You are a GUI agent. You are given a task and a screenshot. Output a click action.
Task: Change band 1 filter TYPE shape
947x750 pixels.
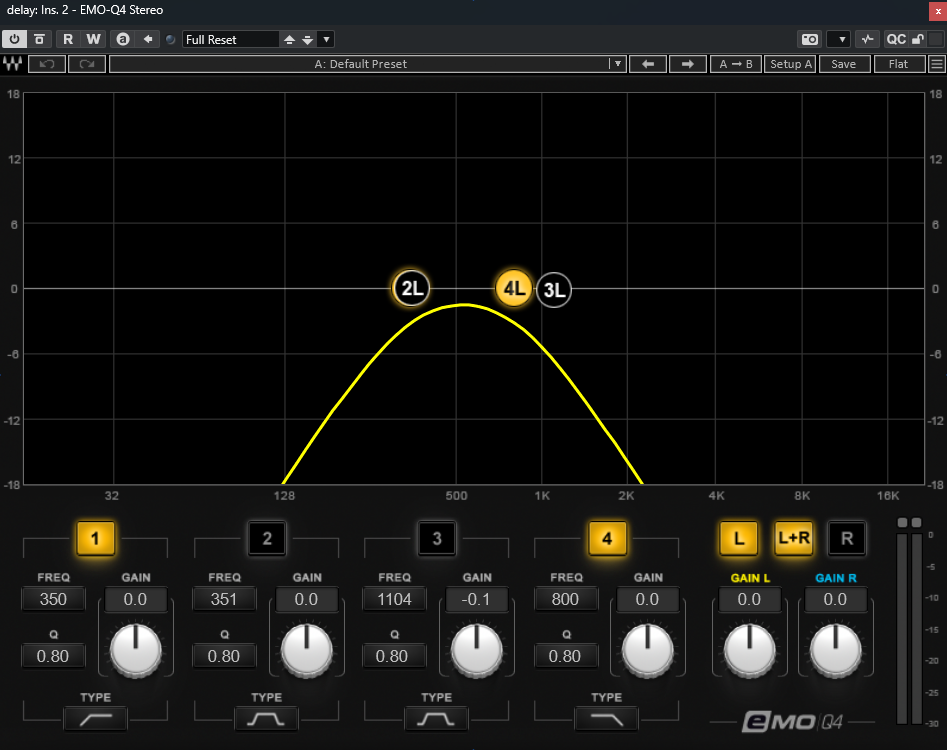(x=95, y=719)
